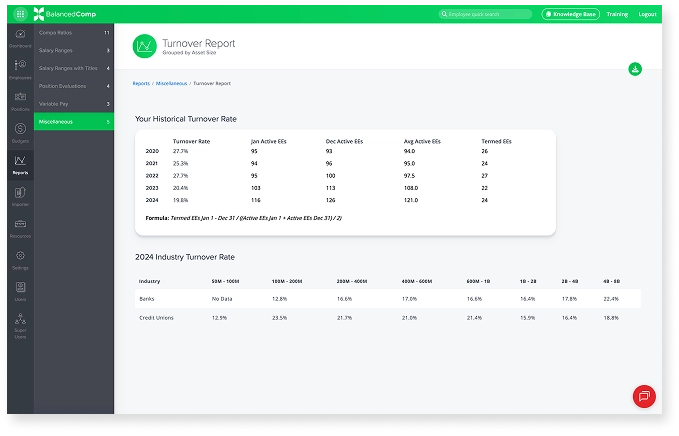Open the app grid menu icon
The image size is (679, 436).
tap(21, 15)
